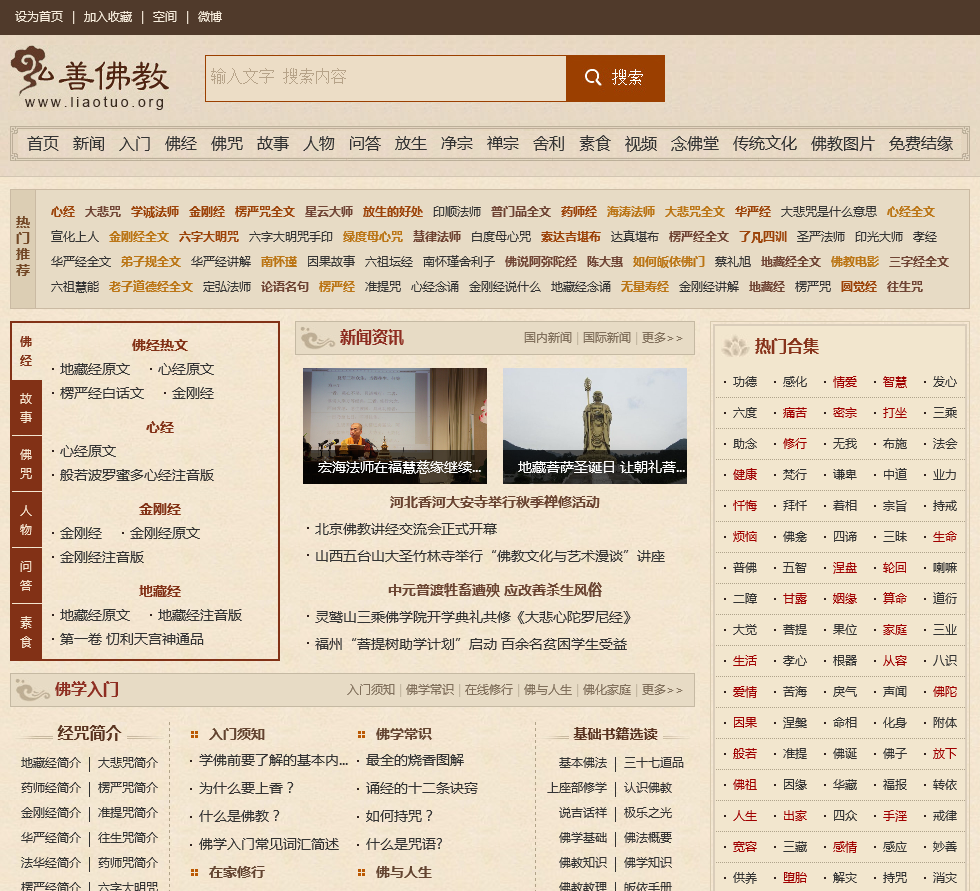Click 更多>> in 新闻资讯 header

pos(662,337)
